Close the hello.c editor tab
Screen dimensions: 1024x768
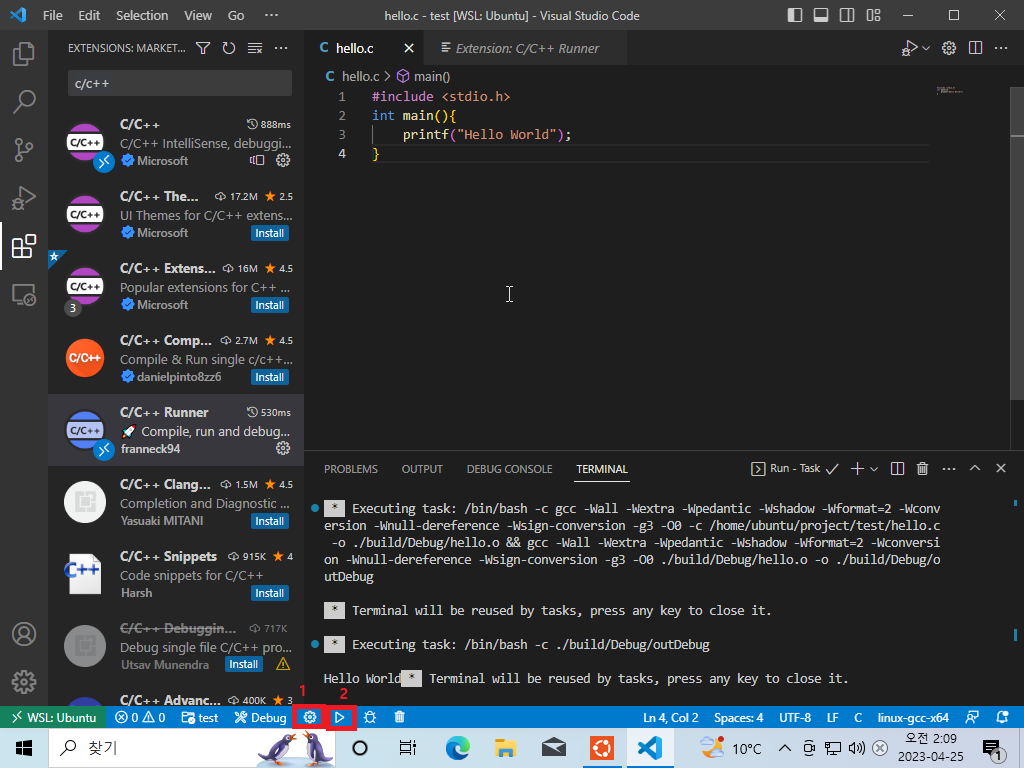click(409, 48)
